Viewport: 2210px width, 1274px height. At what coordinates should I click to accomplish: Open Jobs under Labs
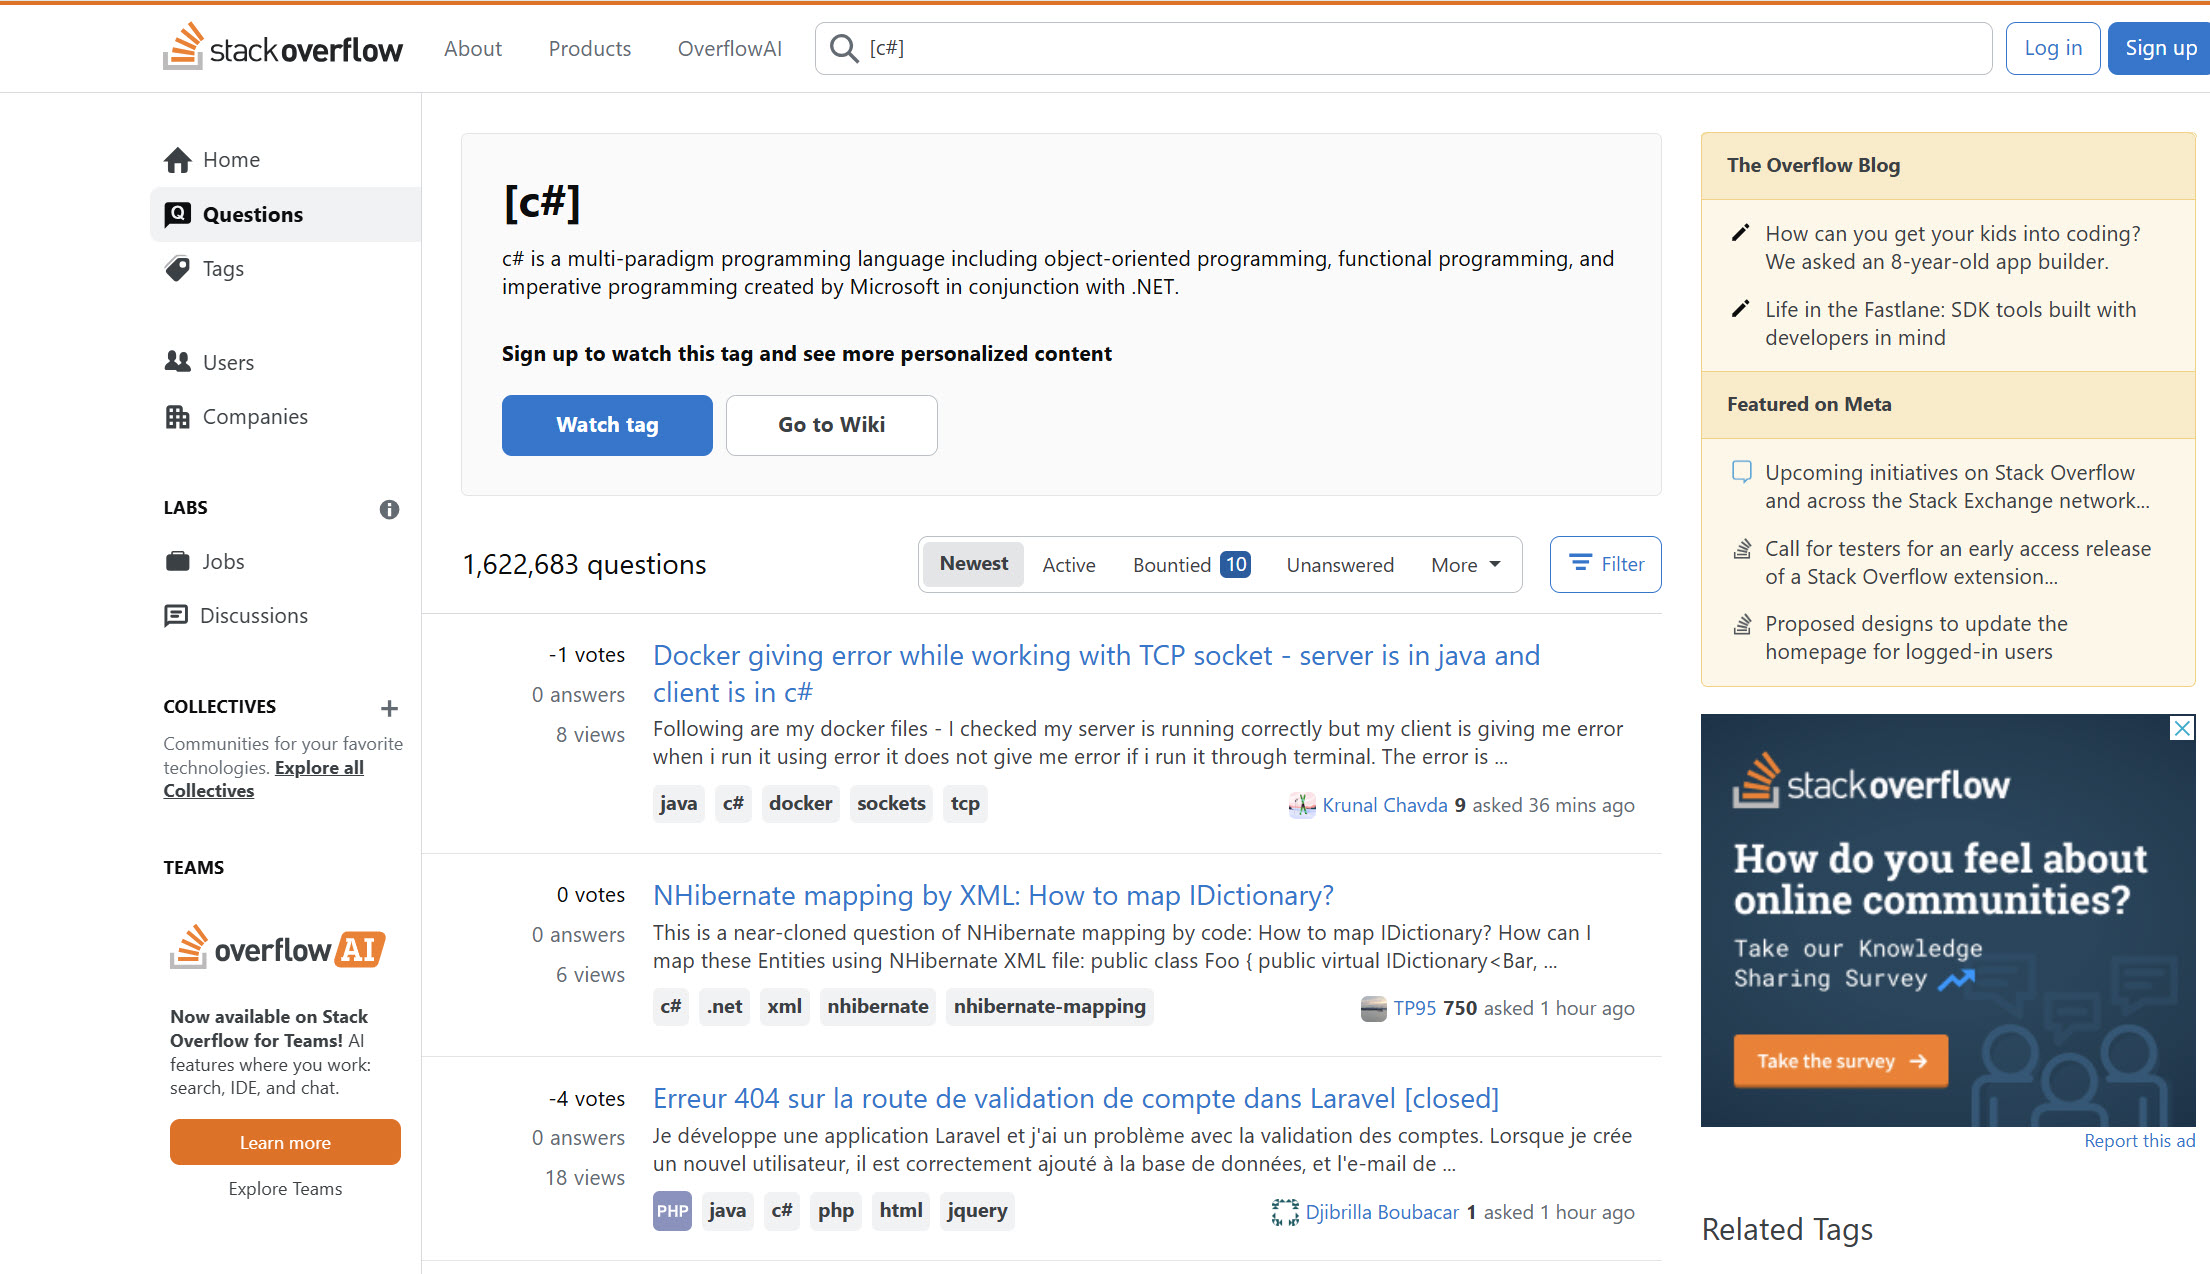coord(222,561)
